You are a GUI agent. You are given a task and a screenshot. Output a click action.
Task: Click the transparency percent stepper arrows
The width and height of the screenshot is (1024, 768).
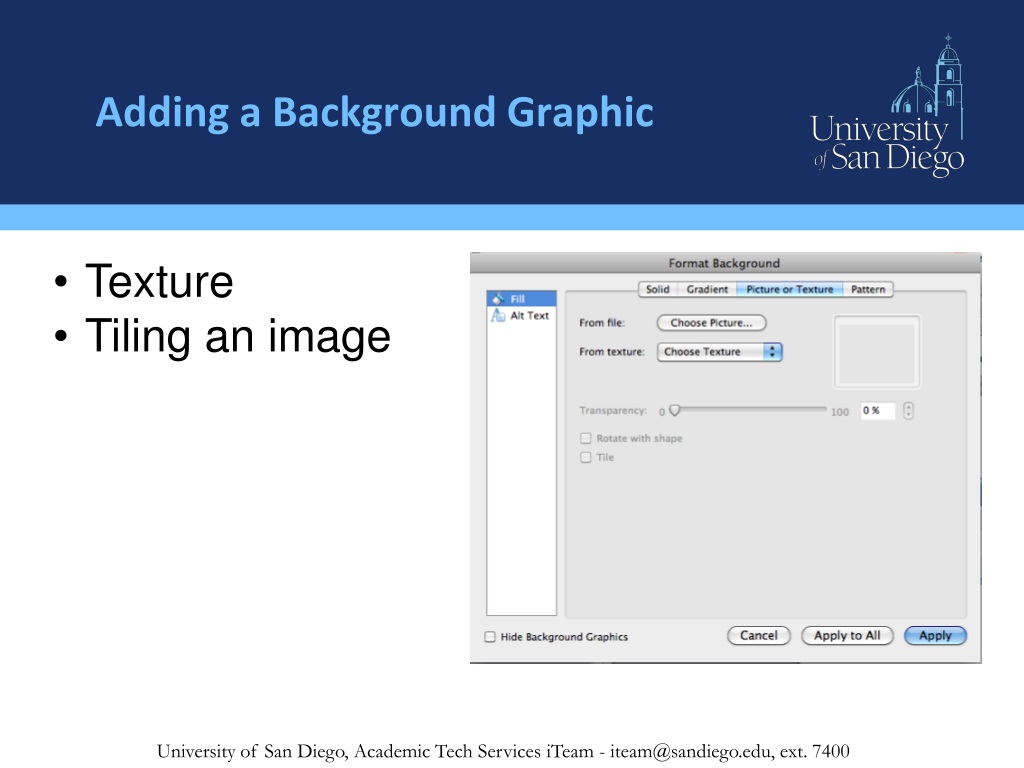click(908, 411)
